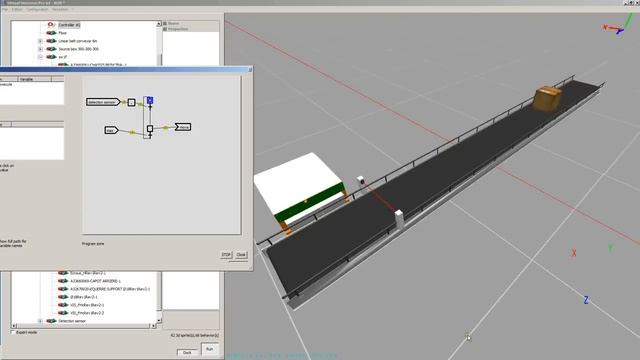Click the Close button in the program dialog
This screenshot has width=640, height=360.
241,254
